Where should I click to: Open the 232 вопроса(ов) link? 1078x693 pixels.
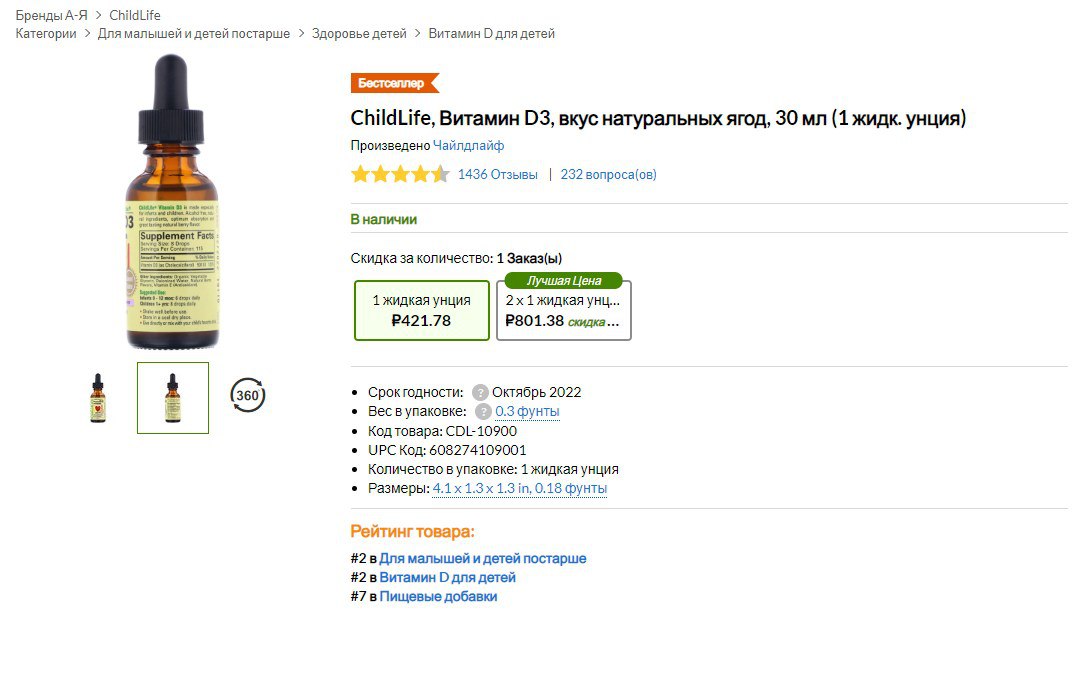[x=608, y=175]
